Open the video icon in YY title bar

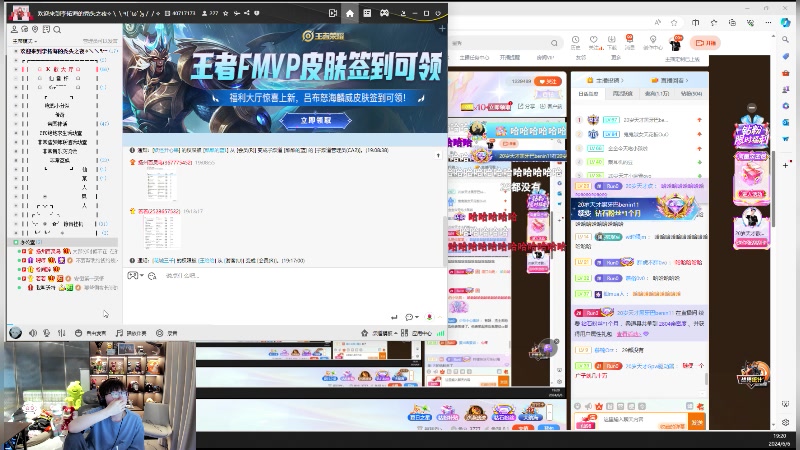click(333, 13)
